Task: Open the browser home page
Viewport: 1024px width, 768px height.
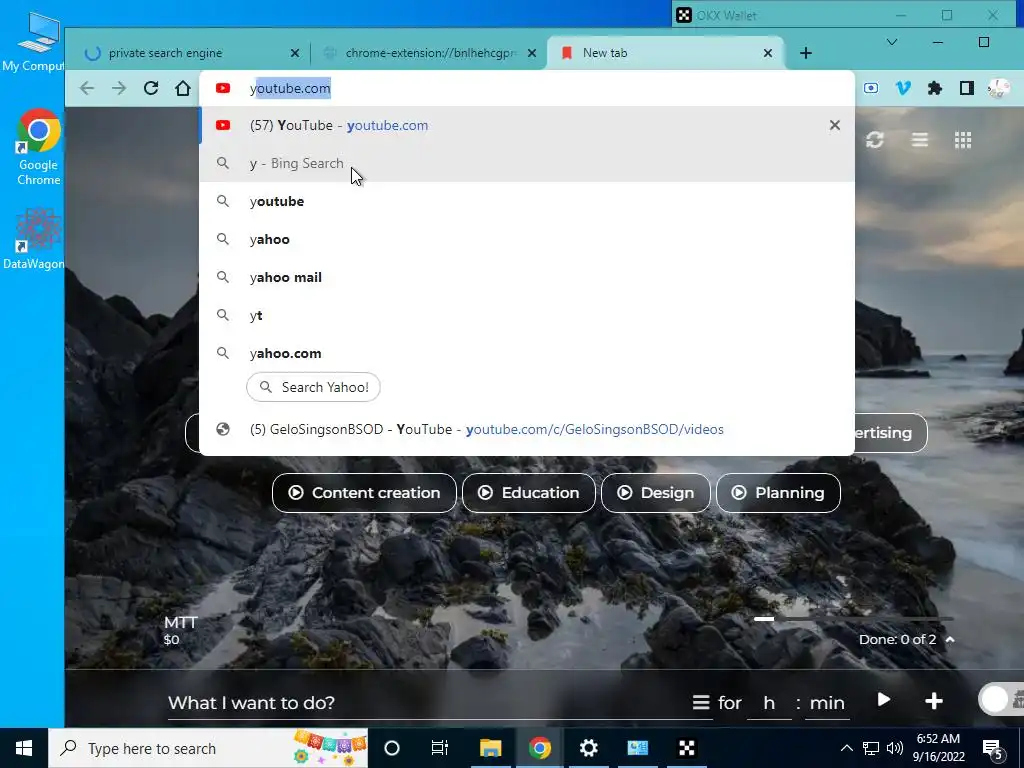Action: (183, 88)
